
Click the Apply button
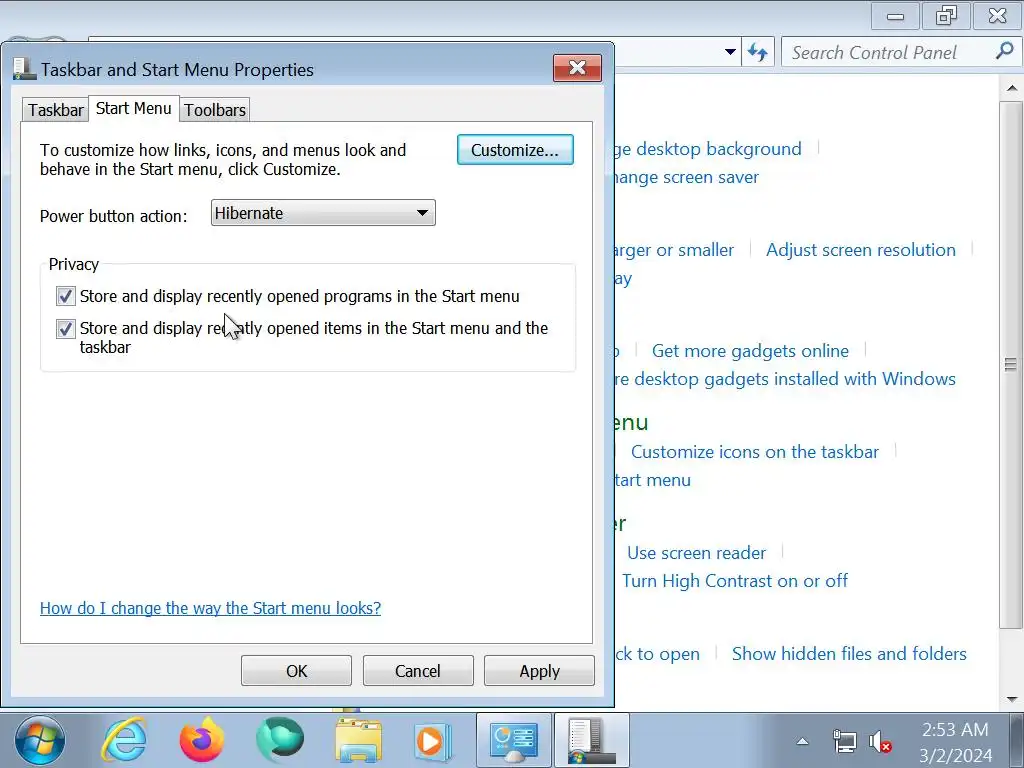tap(539, 671)
